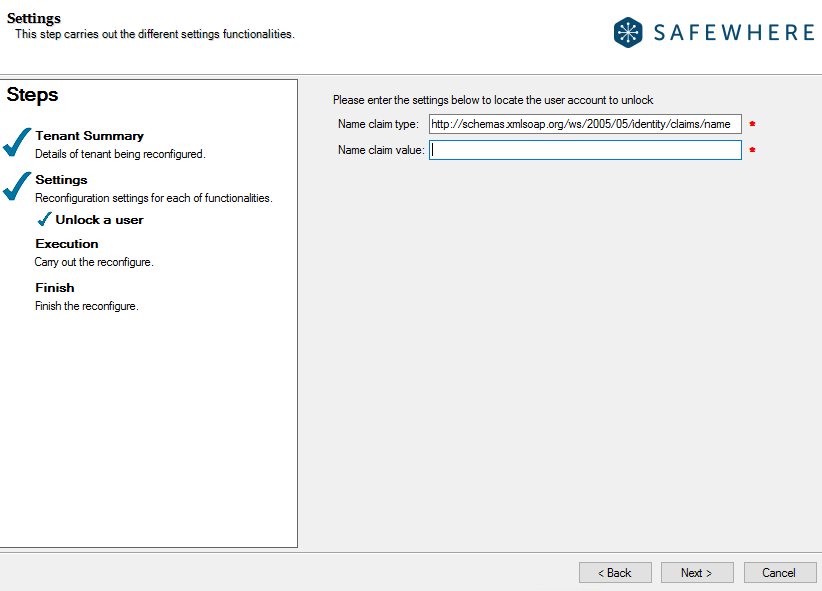This screenshot has width=822, height=591.
Task: Click 'Details of tenant being reconfigured.' text
Action: pyautogui.click(x=120, y=154)
